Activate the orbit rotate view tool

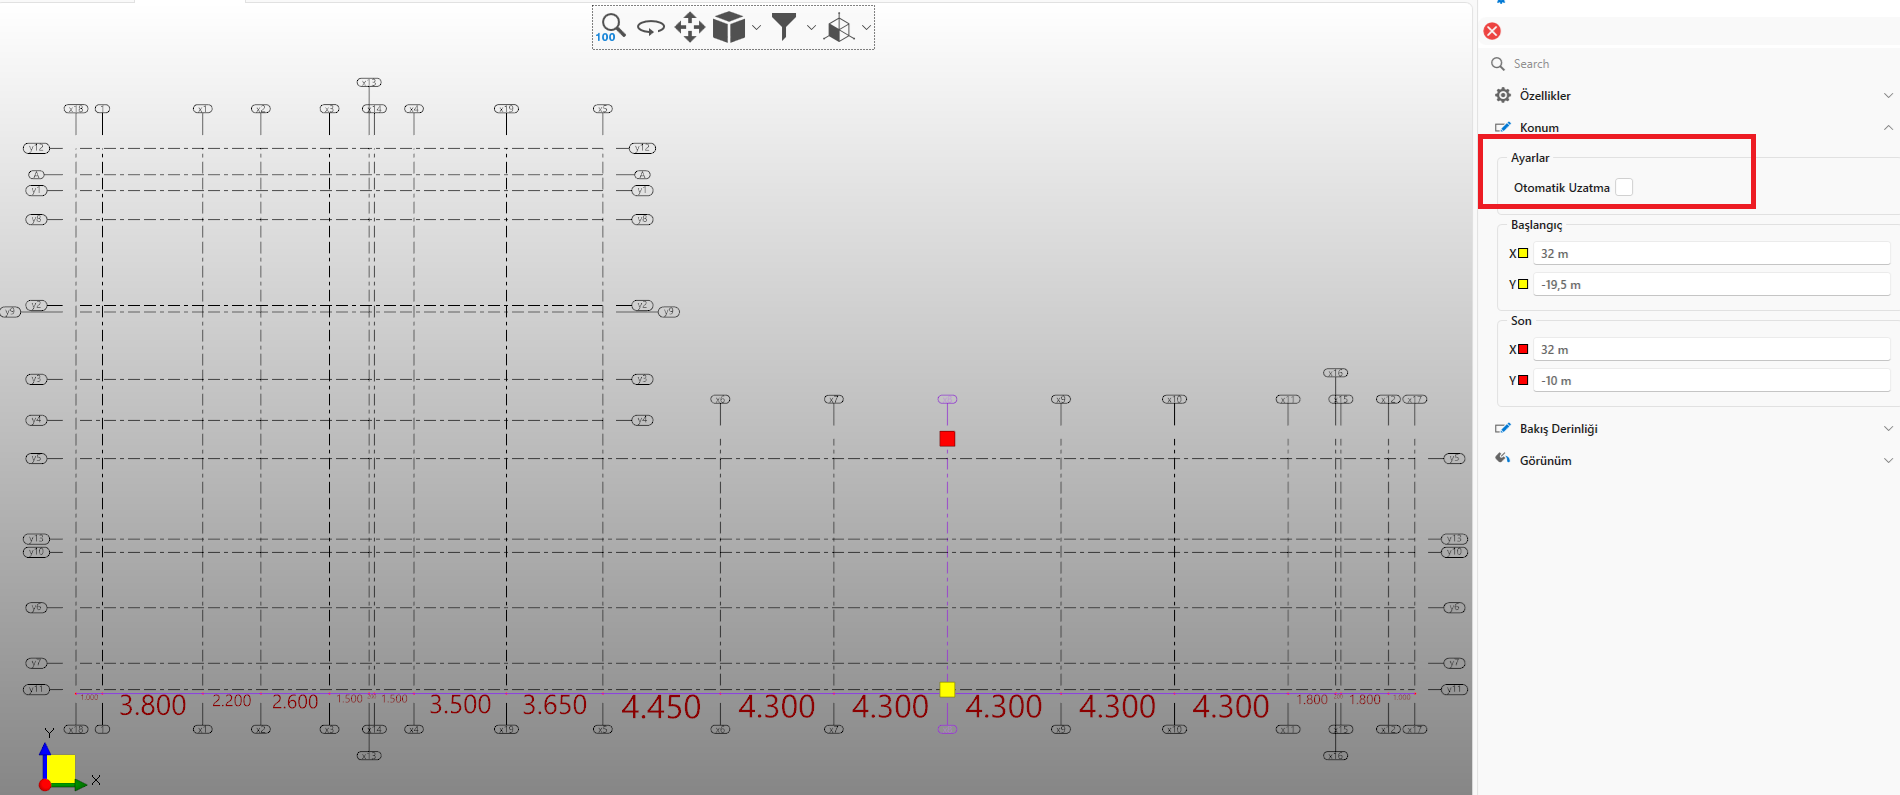651,27
